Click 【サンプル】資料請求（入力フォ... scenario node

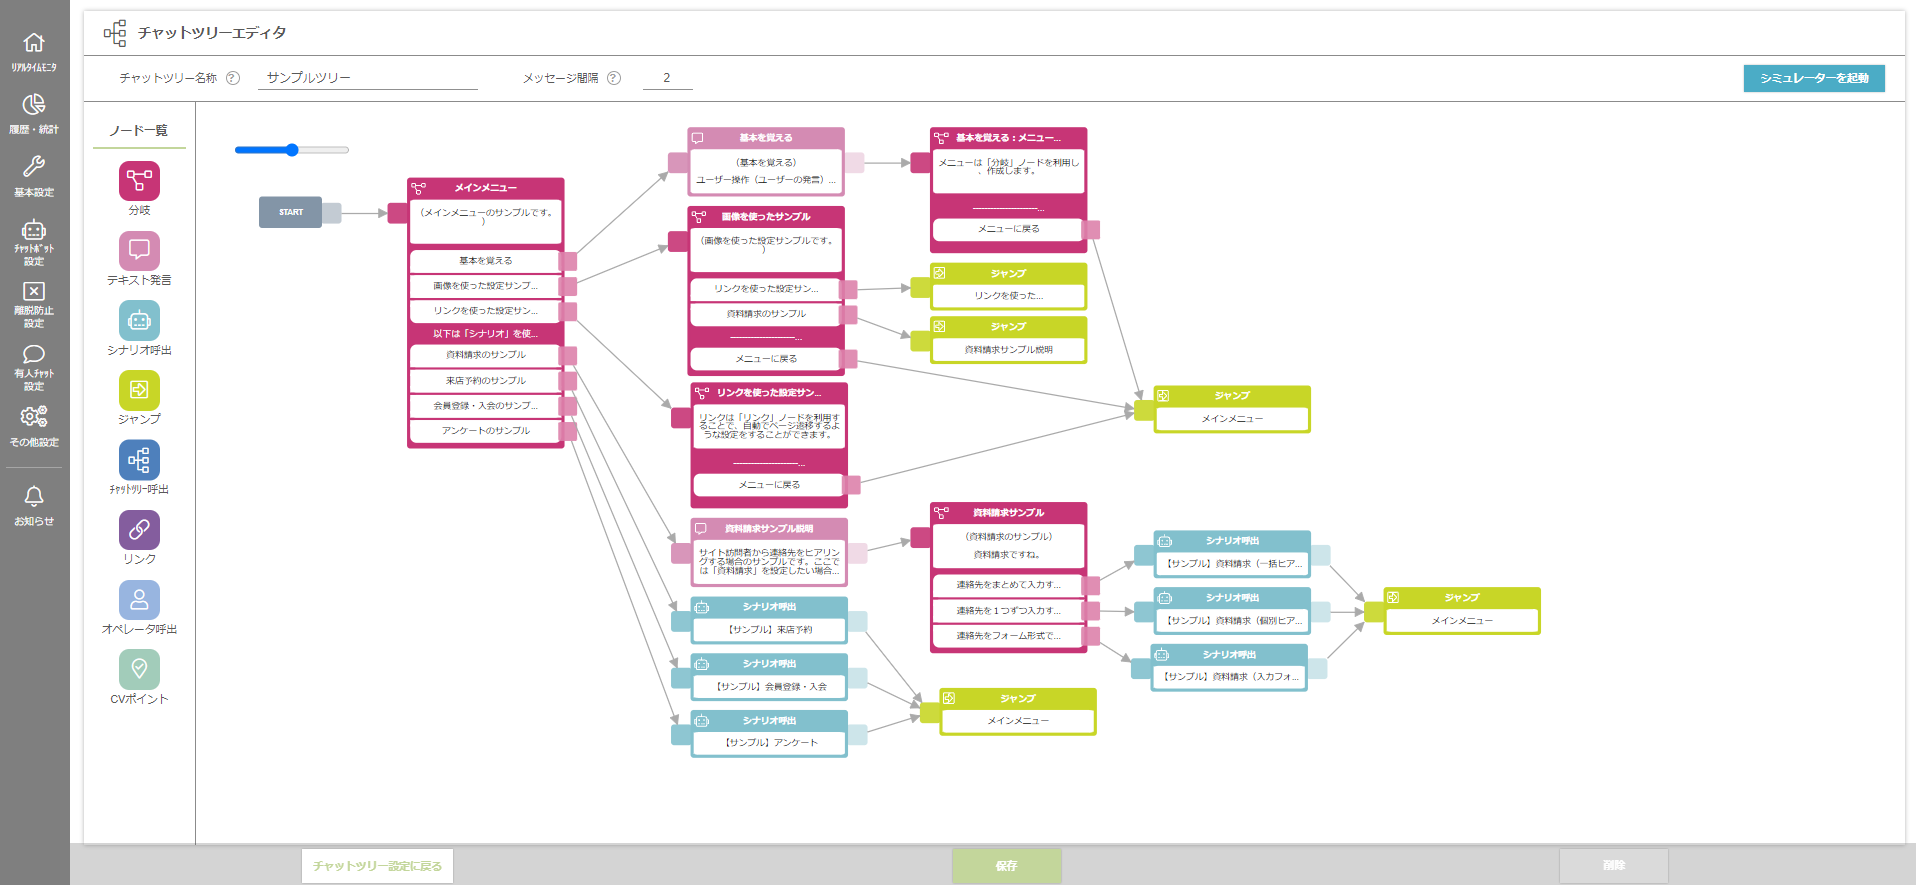tap(1230, 667)
